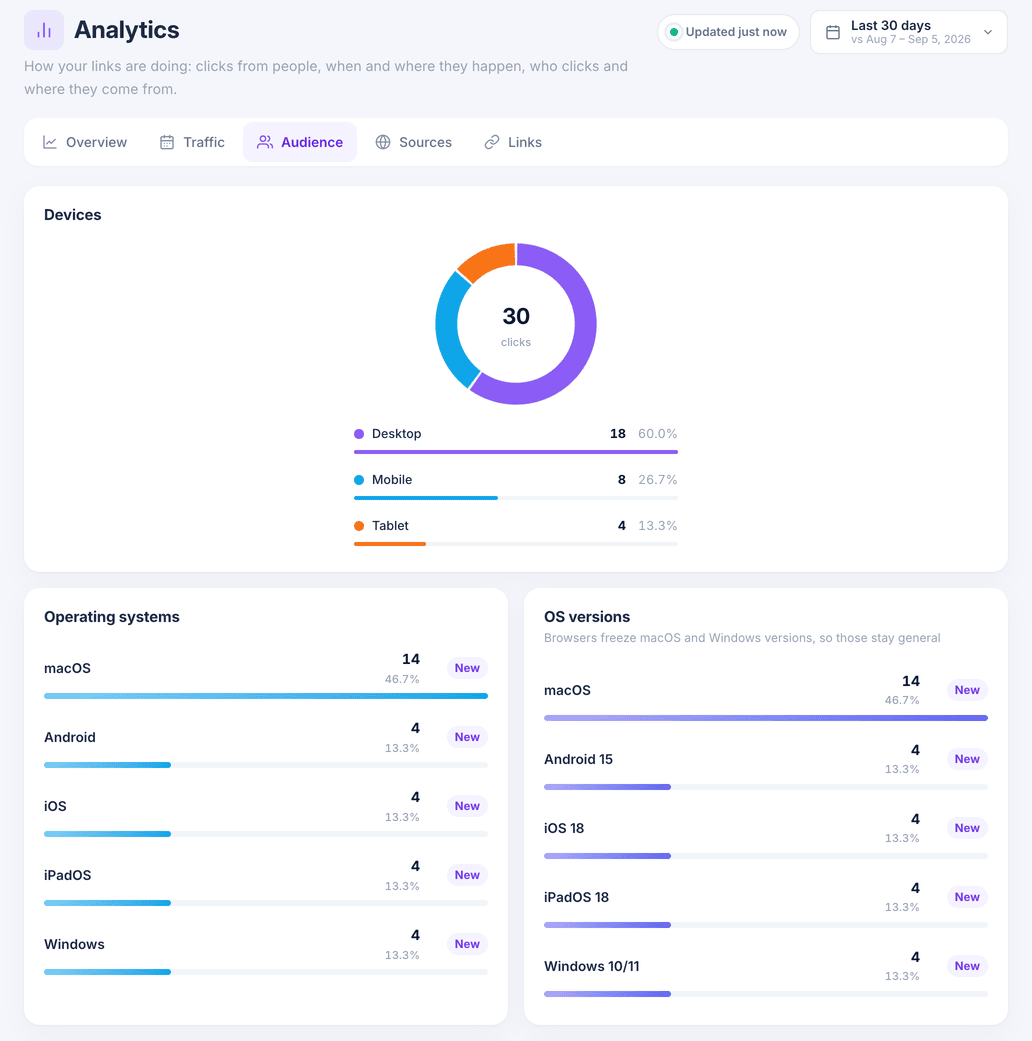Open the Last 30 days date range dropdown
The width and height of the screenshot is (1032, 1041).
908,32
